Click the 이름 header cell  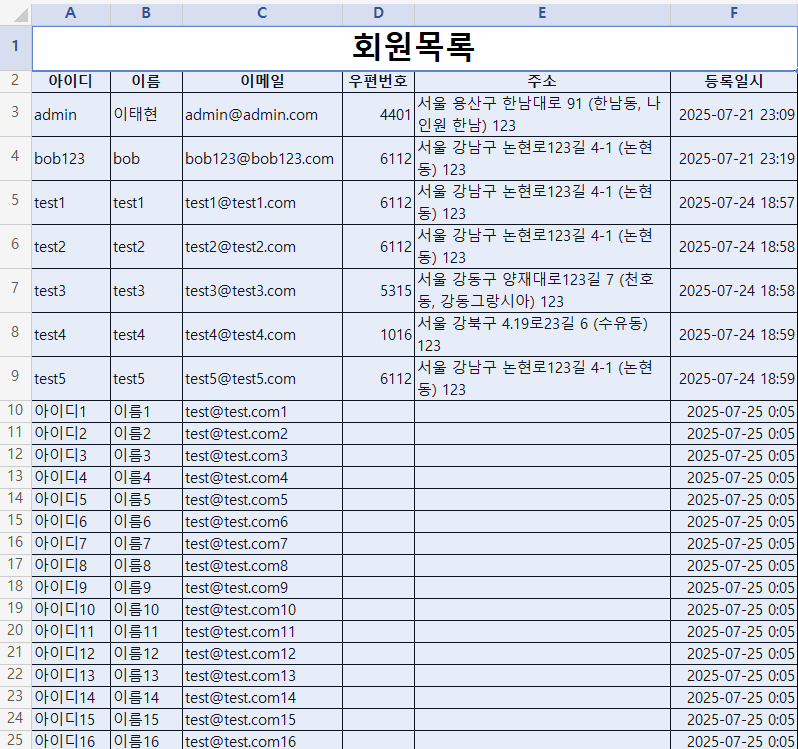coord(146,81)
